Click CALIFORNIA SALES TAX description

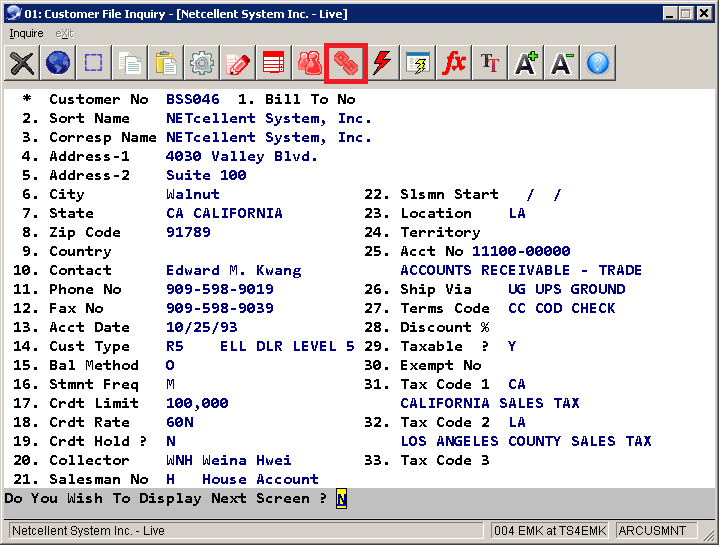tap(490, 403)
